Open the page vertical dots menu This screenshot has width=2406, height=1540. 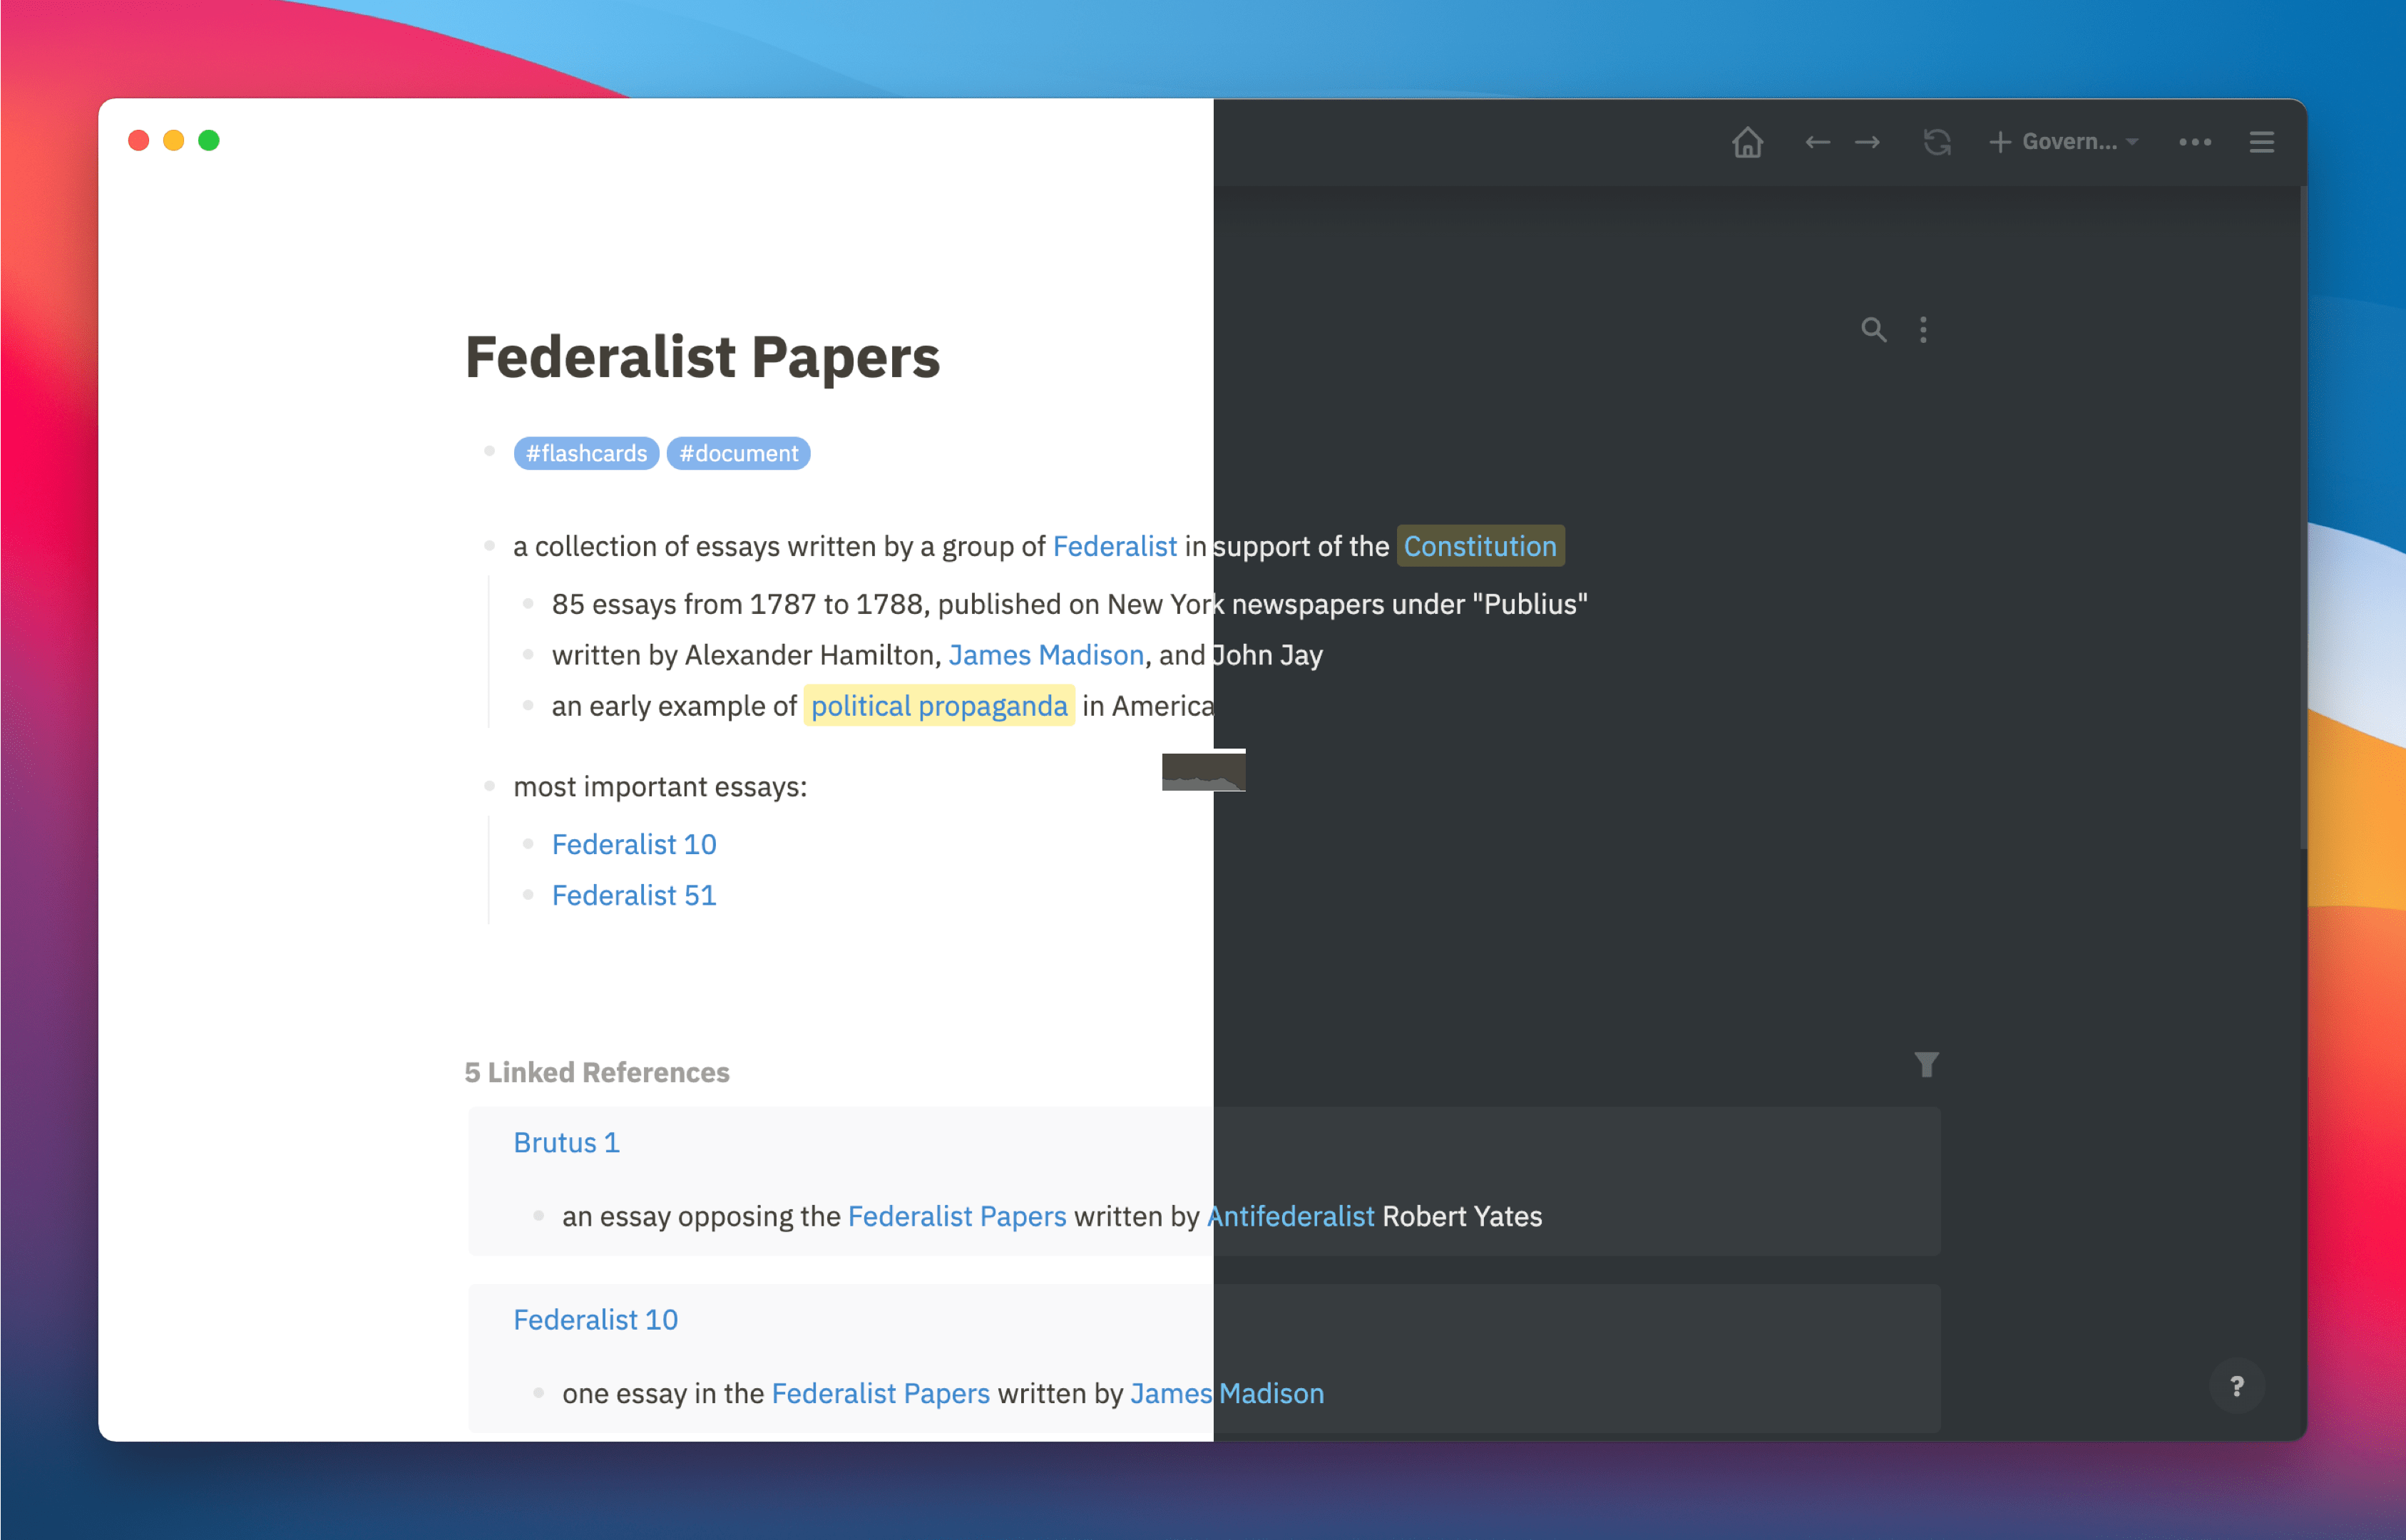click(x=1923, y=329)
